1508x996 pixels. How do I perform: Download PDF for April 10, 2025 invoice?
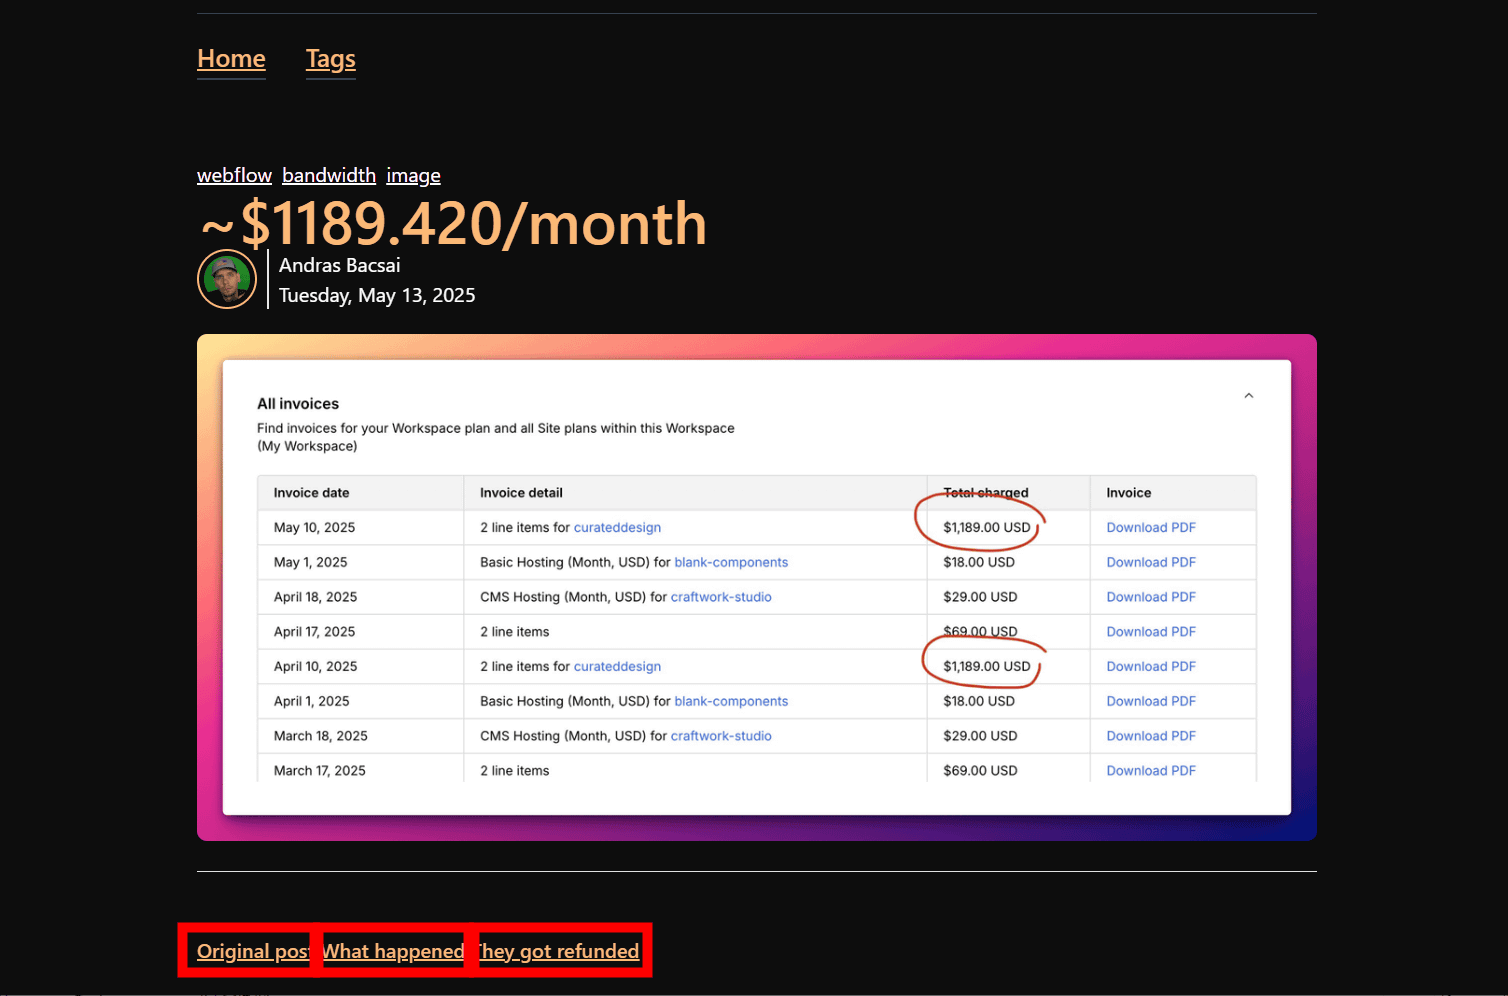(x=1151, y=666)
